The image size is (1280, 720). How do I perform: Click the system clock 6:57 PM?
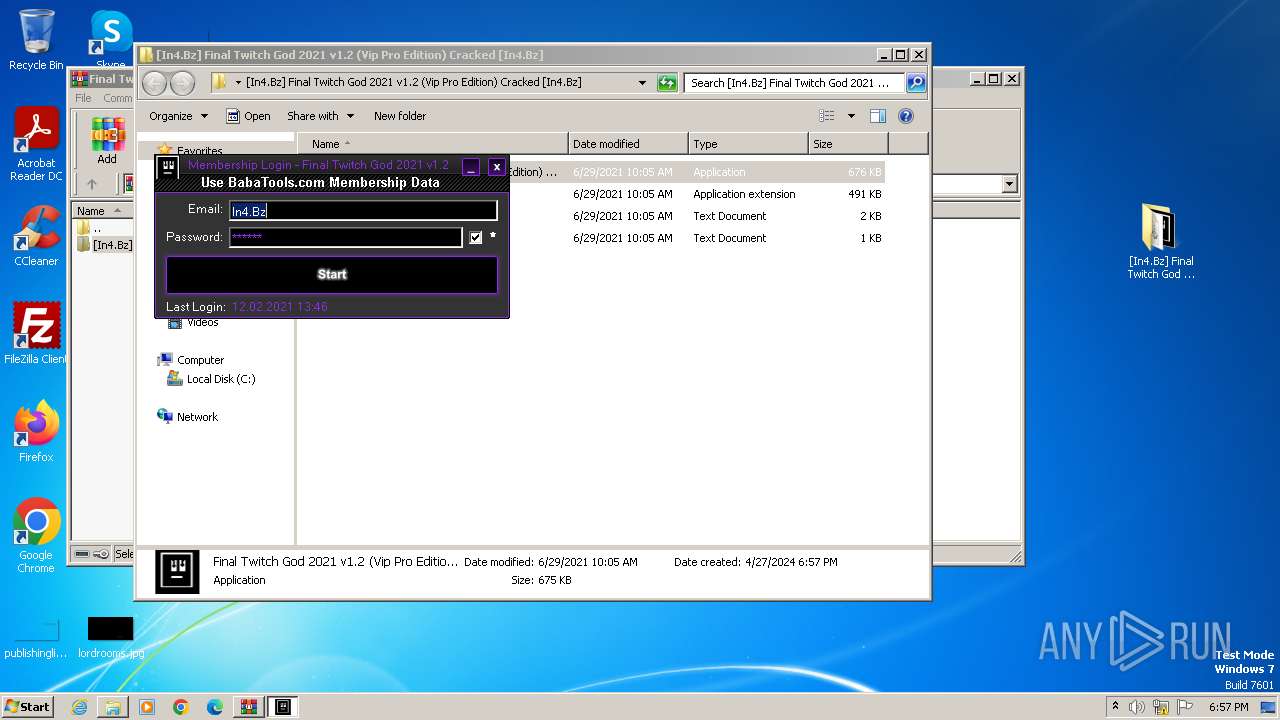(1229, 707)
